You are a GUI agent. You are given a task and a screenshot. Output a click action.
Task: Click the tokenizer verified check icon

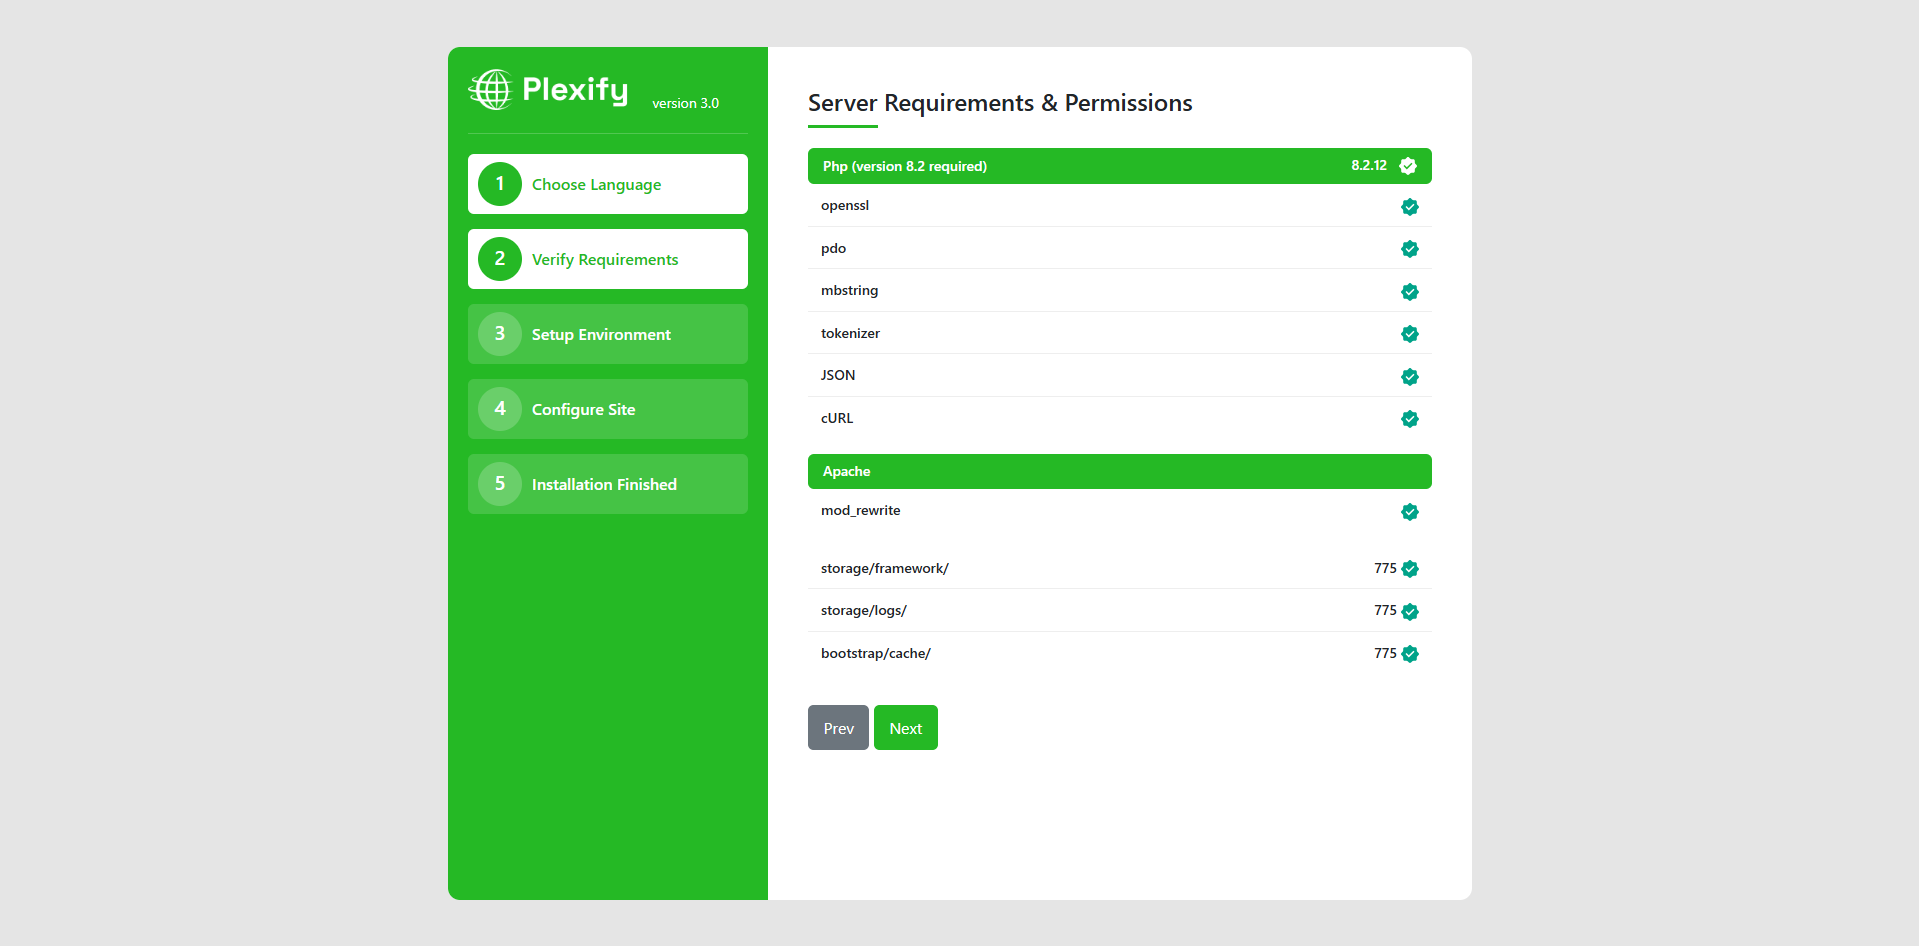point(1409,334)
